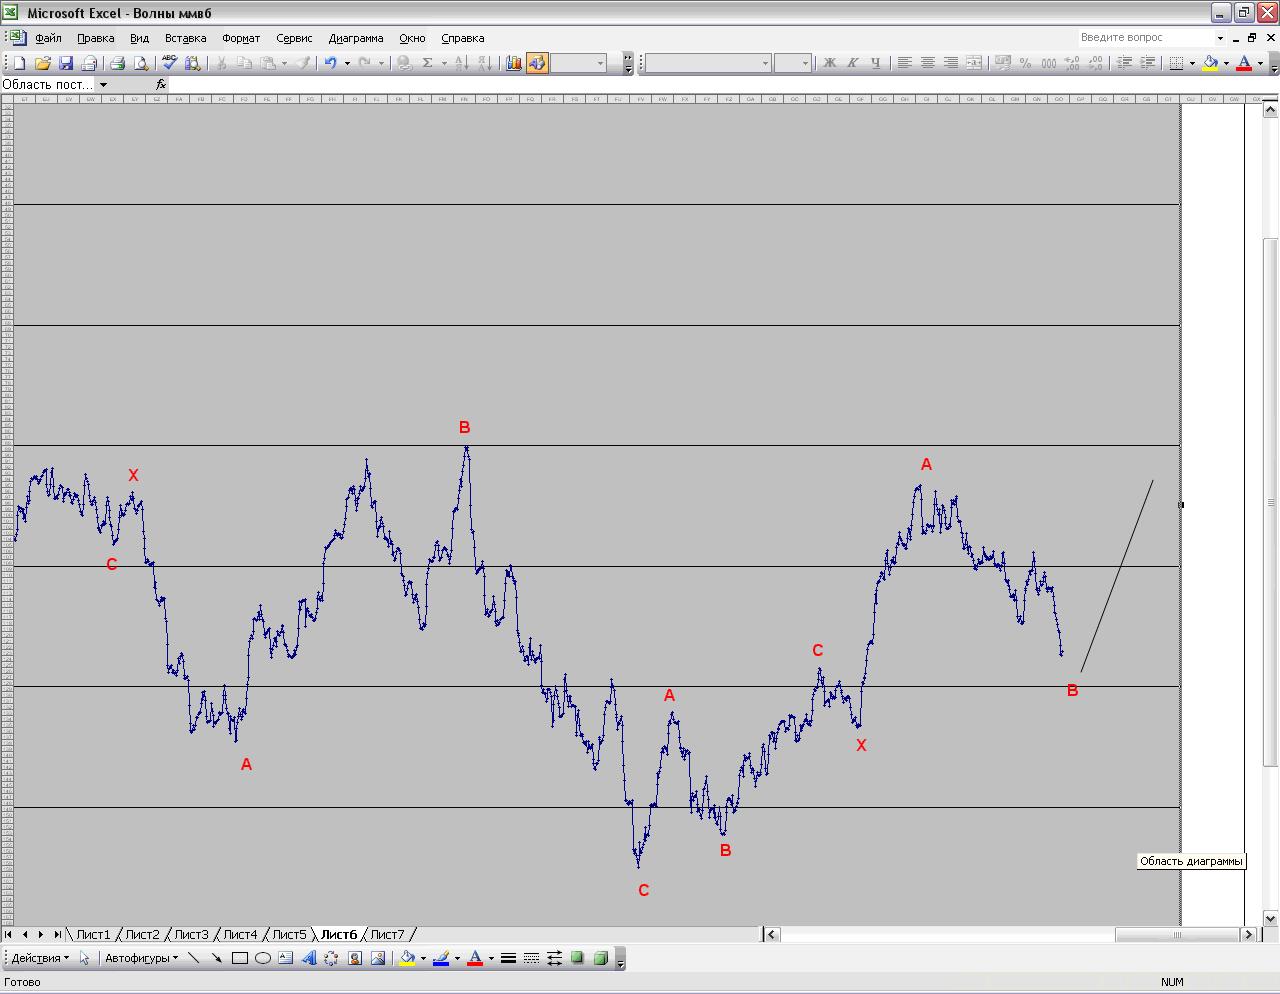Open the Chart Wizard icon
Viewport: 1280px width, 994px height.
coord(513,63)
